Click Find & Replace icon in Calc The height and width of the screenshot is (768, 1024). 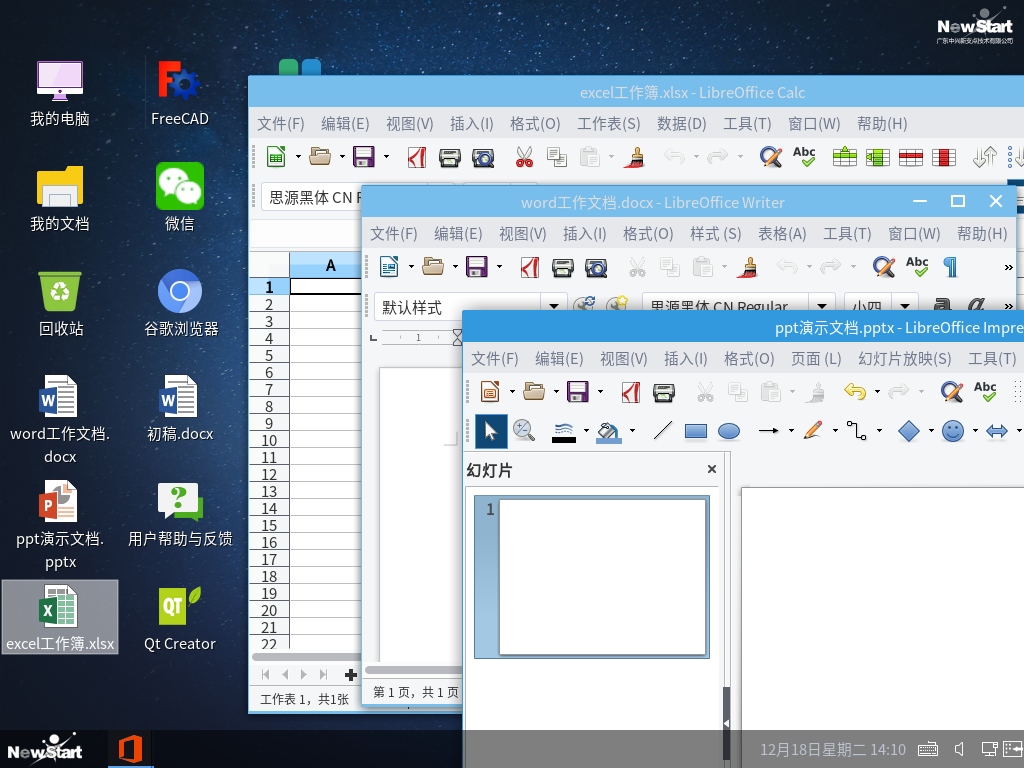click(x=771, y=157)
